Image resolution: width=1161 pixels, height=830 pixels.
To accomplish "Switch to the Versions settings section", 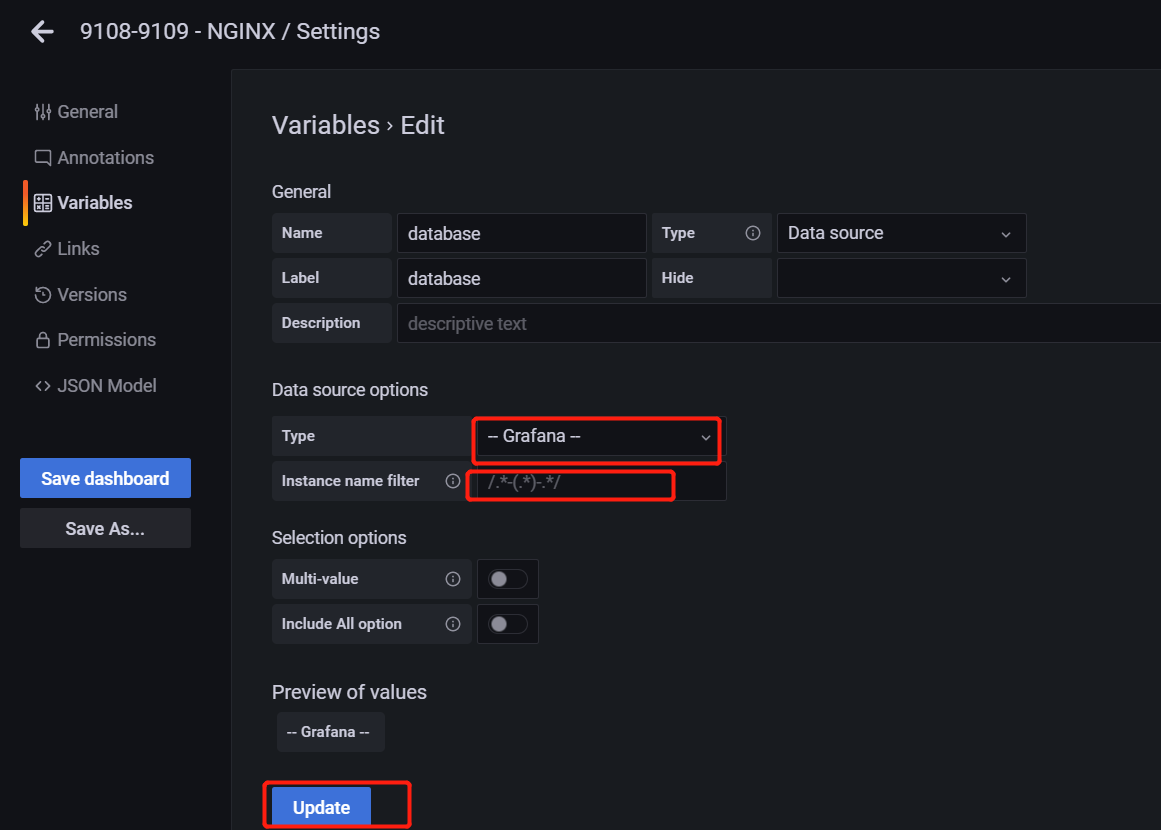I will click(x=91, y=294).
